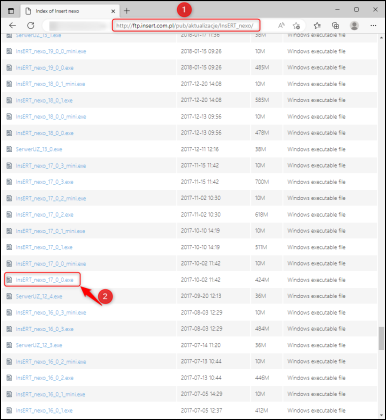The image size is (386, 420).
Task: Open the read aloud icon in address bar
Action: (x=281, y=25)
